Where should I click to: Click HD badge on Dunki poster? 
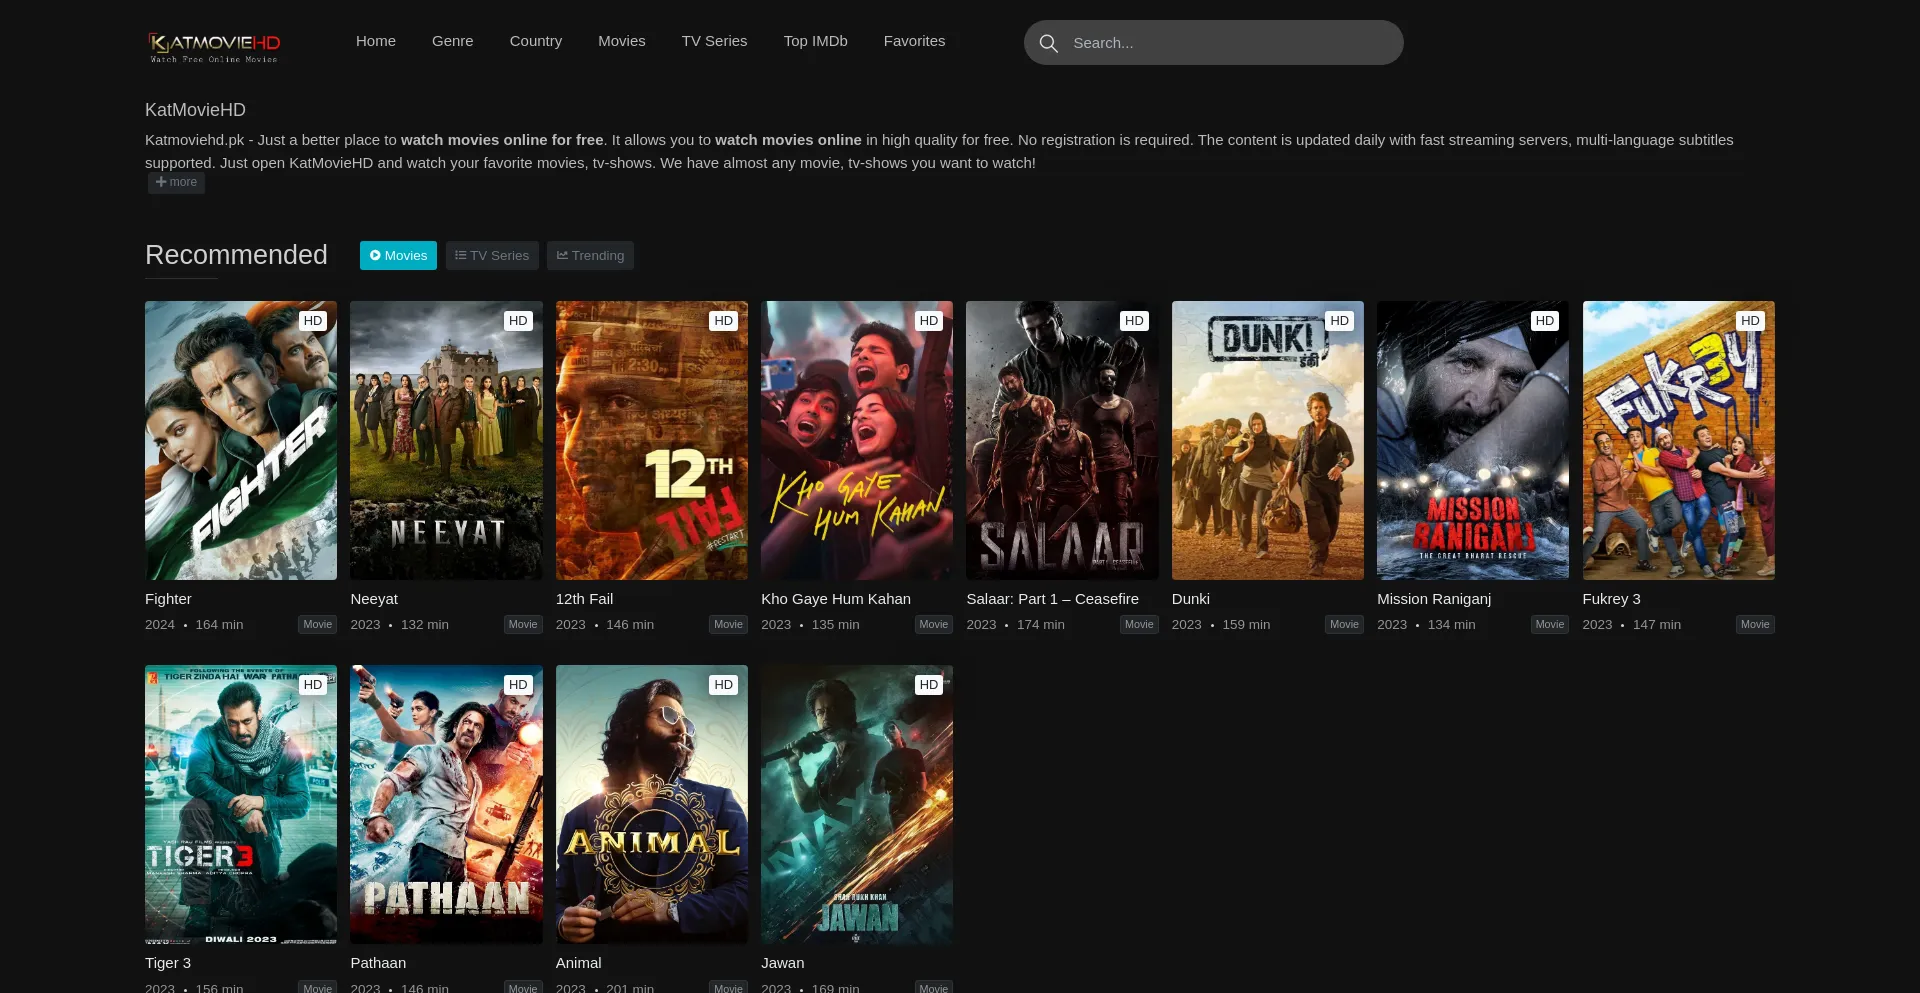pyautogui.click(x=1339, y=321)
